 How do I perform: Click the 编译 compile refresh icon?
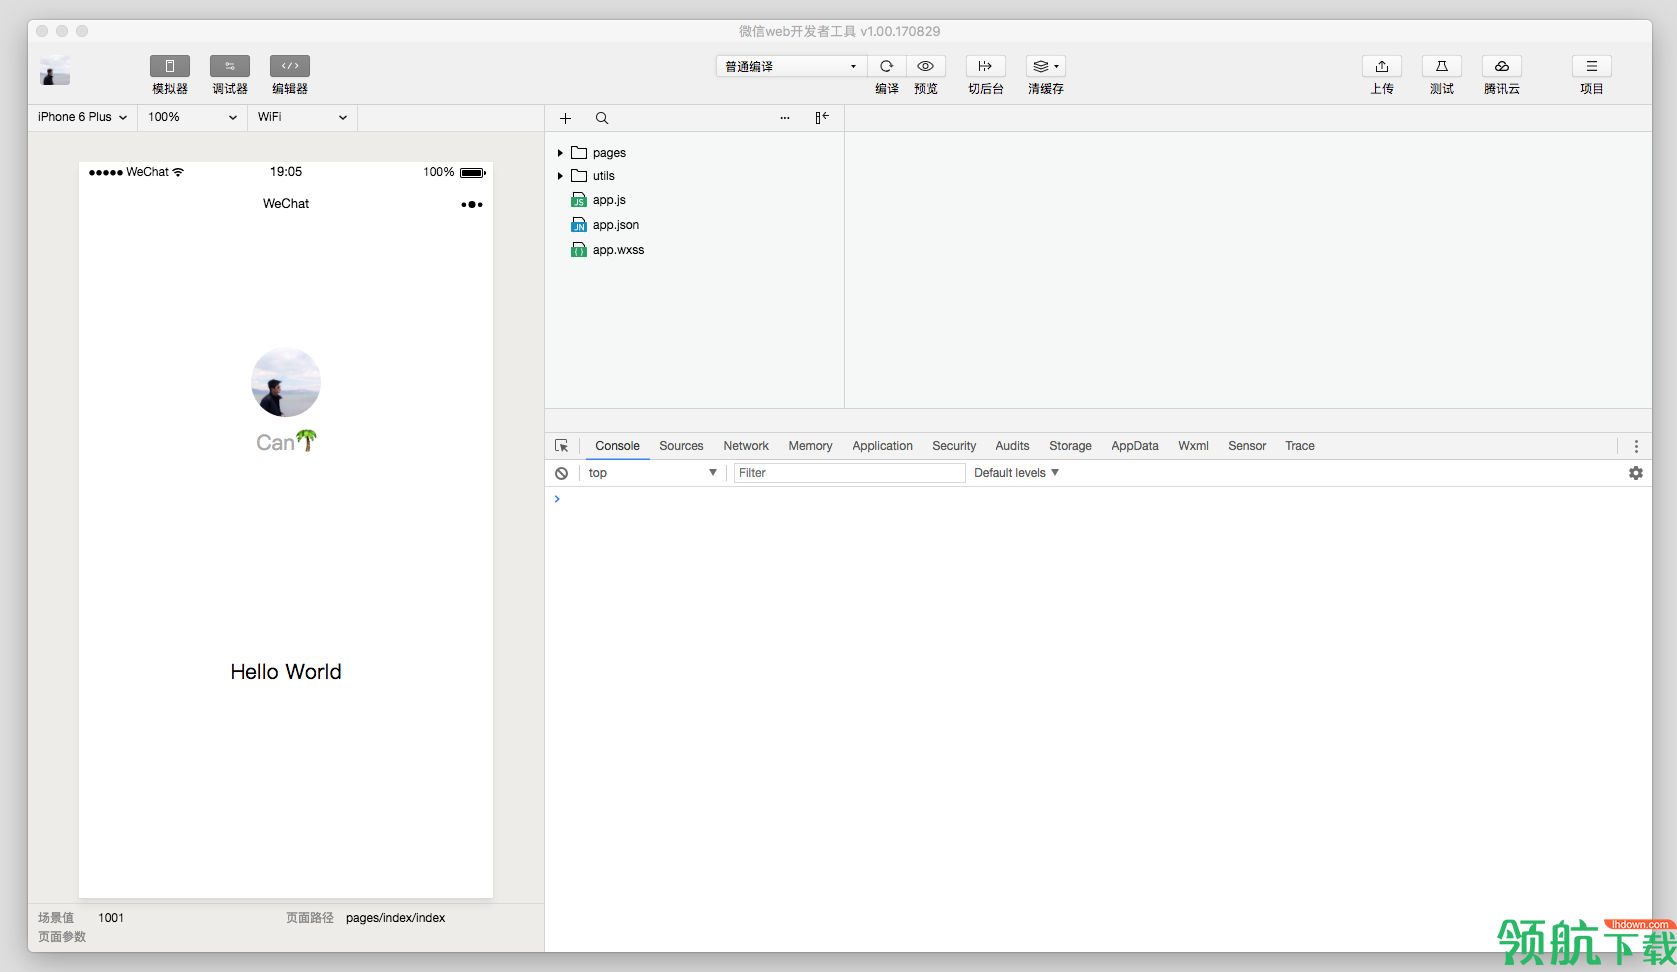[886, 66]
